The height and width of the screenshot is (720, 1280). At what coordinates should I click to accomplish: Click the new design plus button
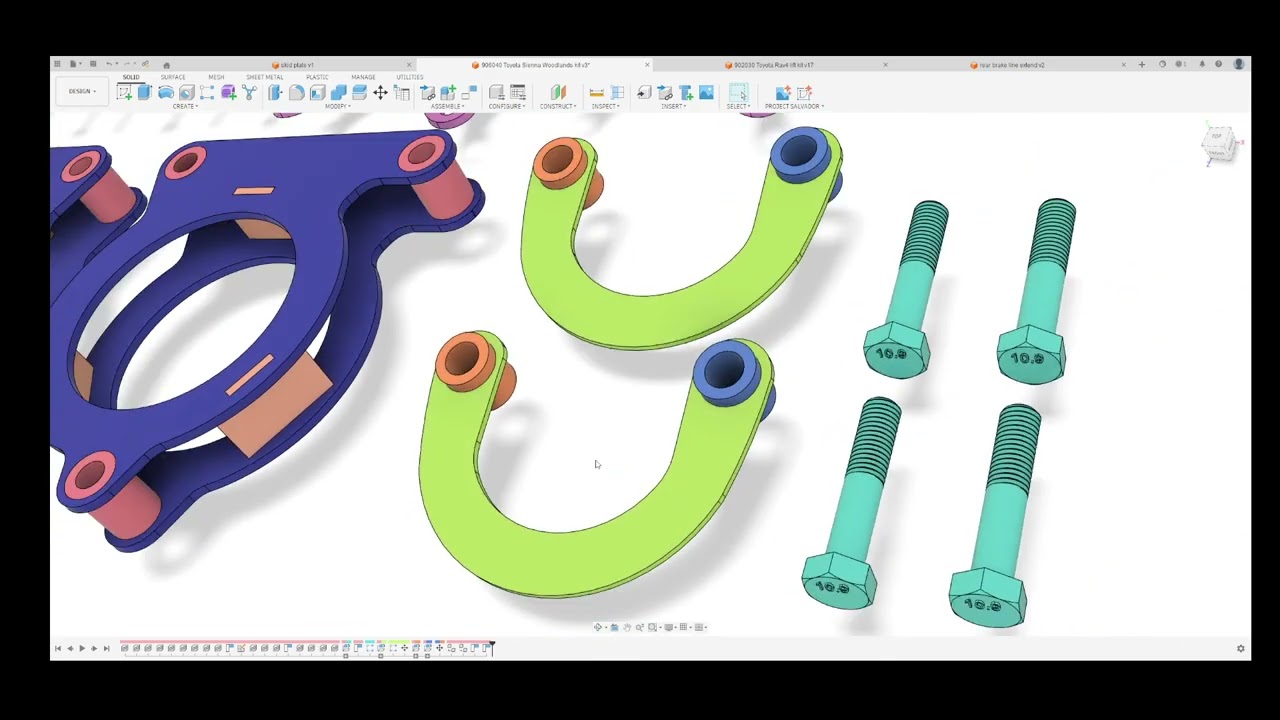(x=1142, y=64)
